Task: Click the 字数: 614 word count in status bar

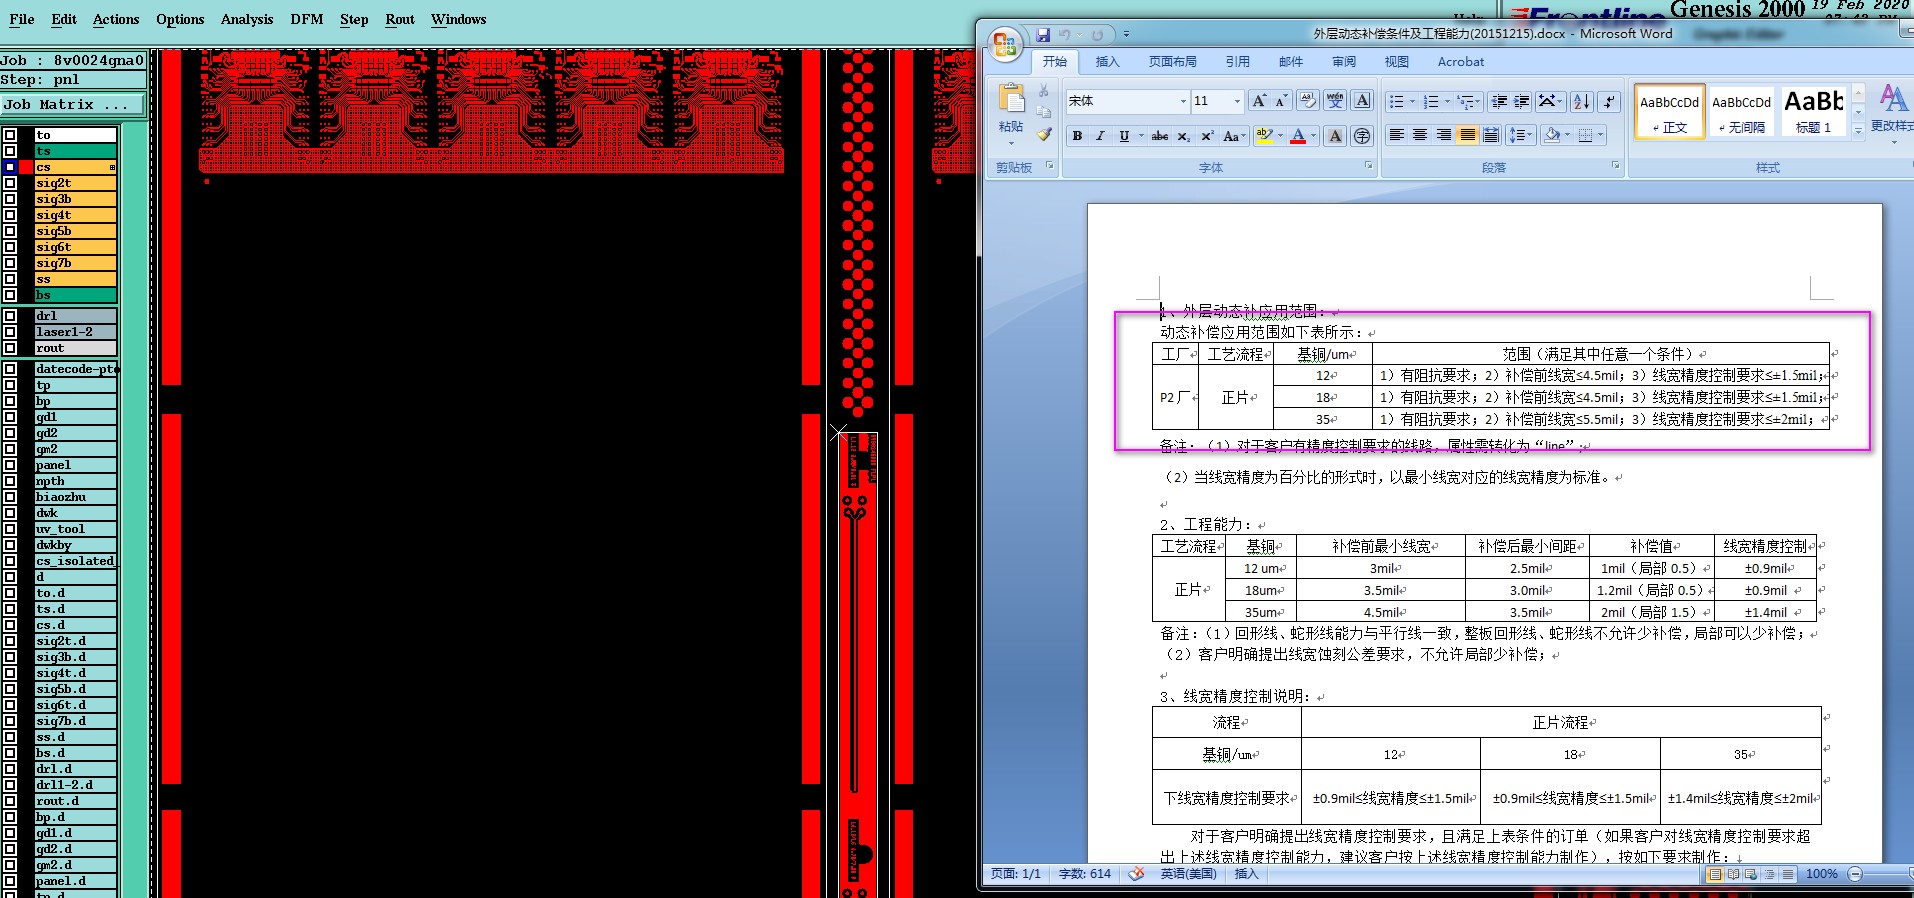Action: point(1085,874)
